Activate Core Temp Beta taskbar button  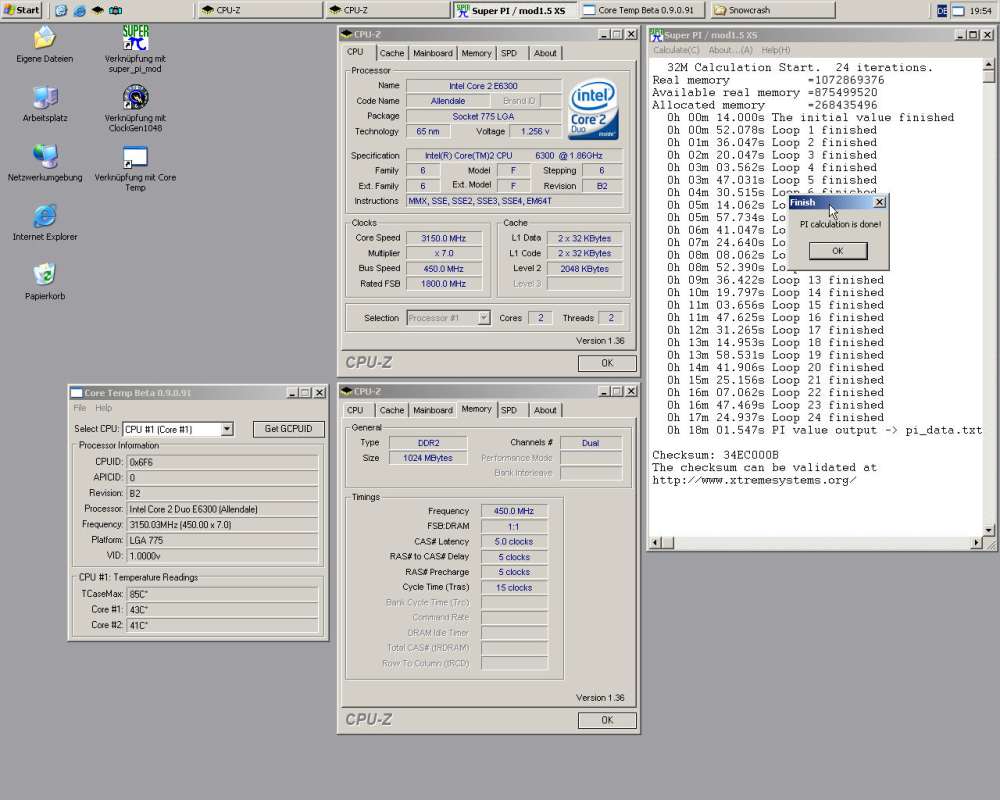[x=642, y=10]
